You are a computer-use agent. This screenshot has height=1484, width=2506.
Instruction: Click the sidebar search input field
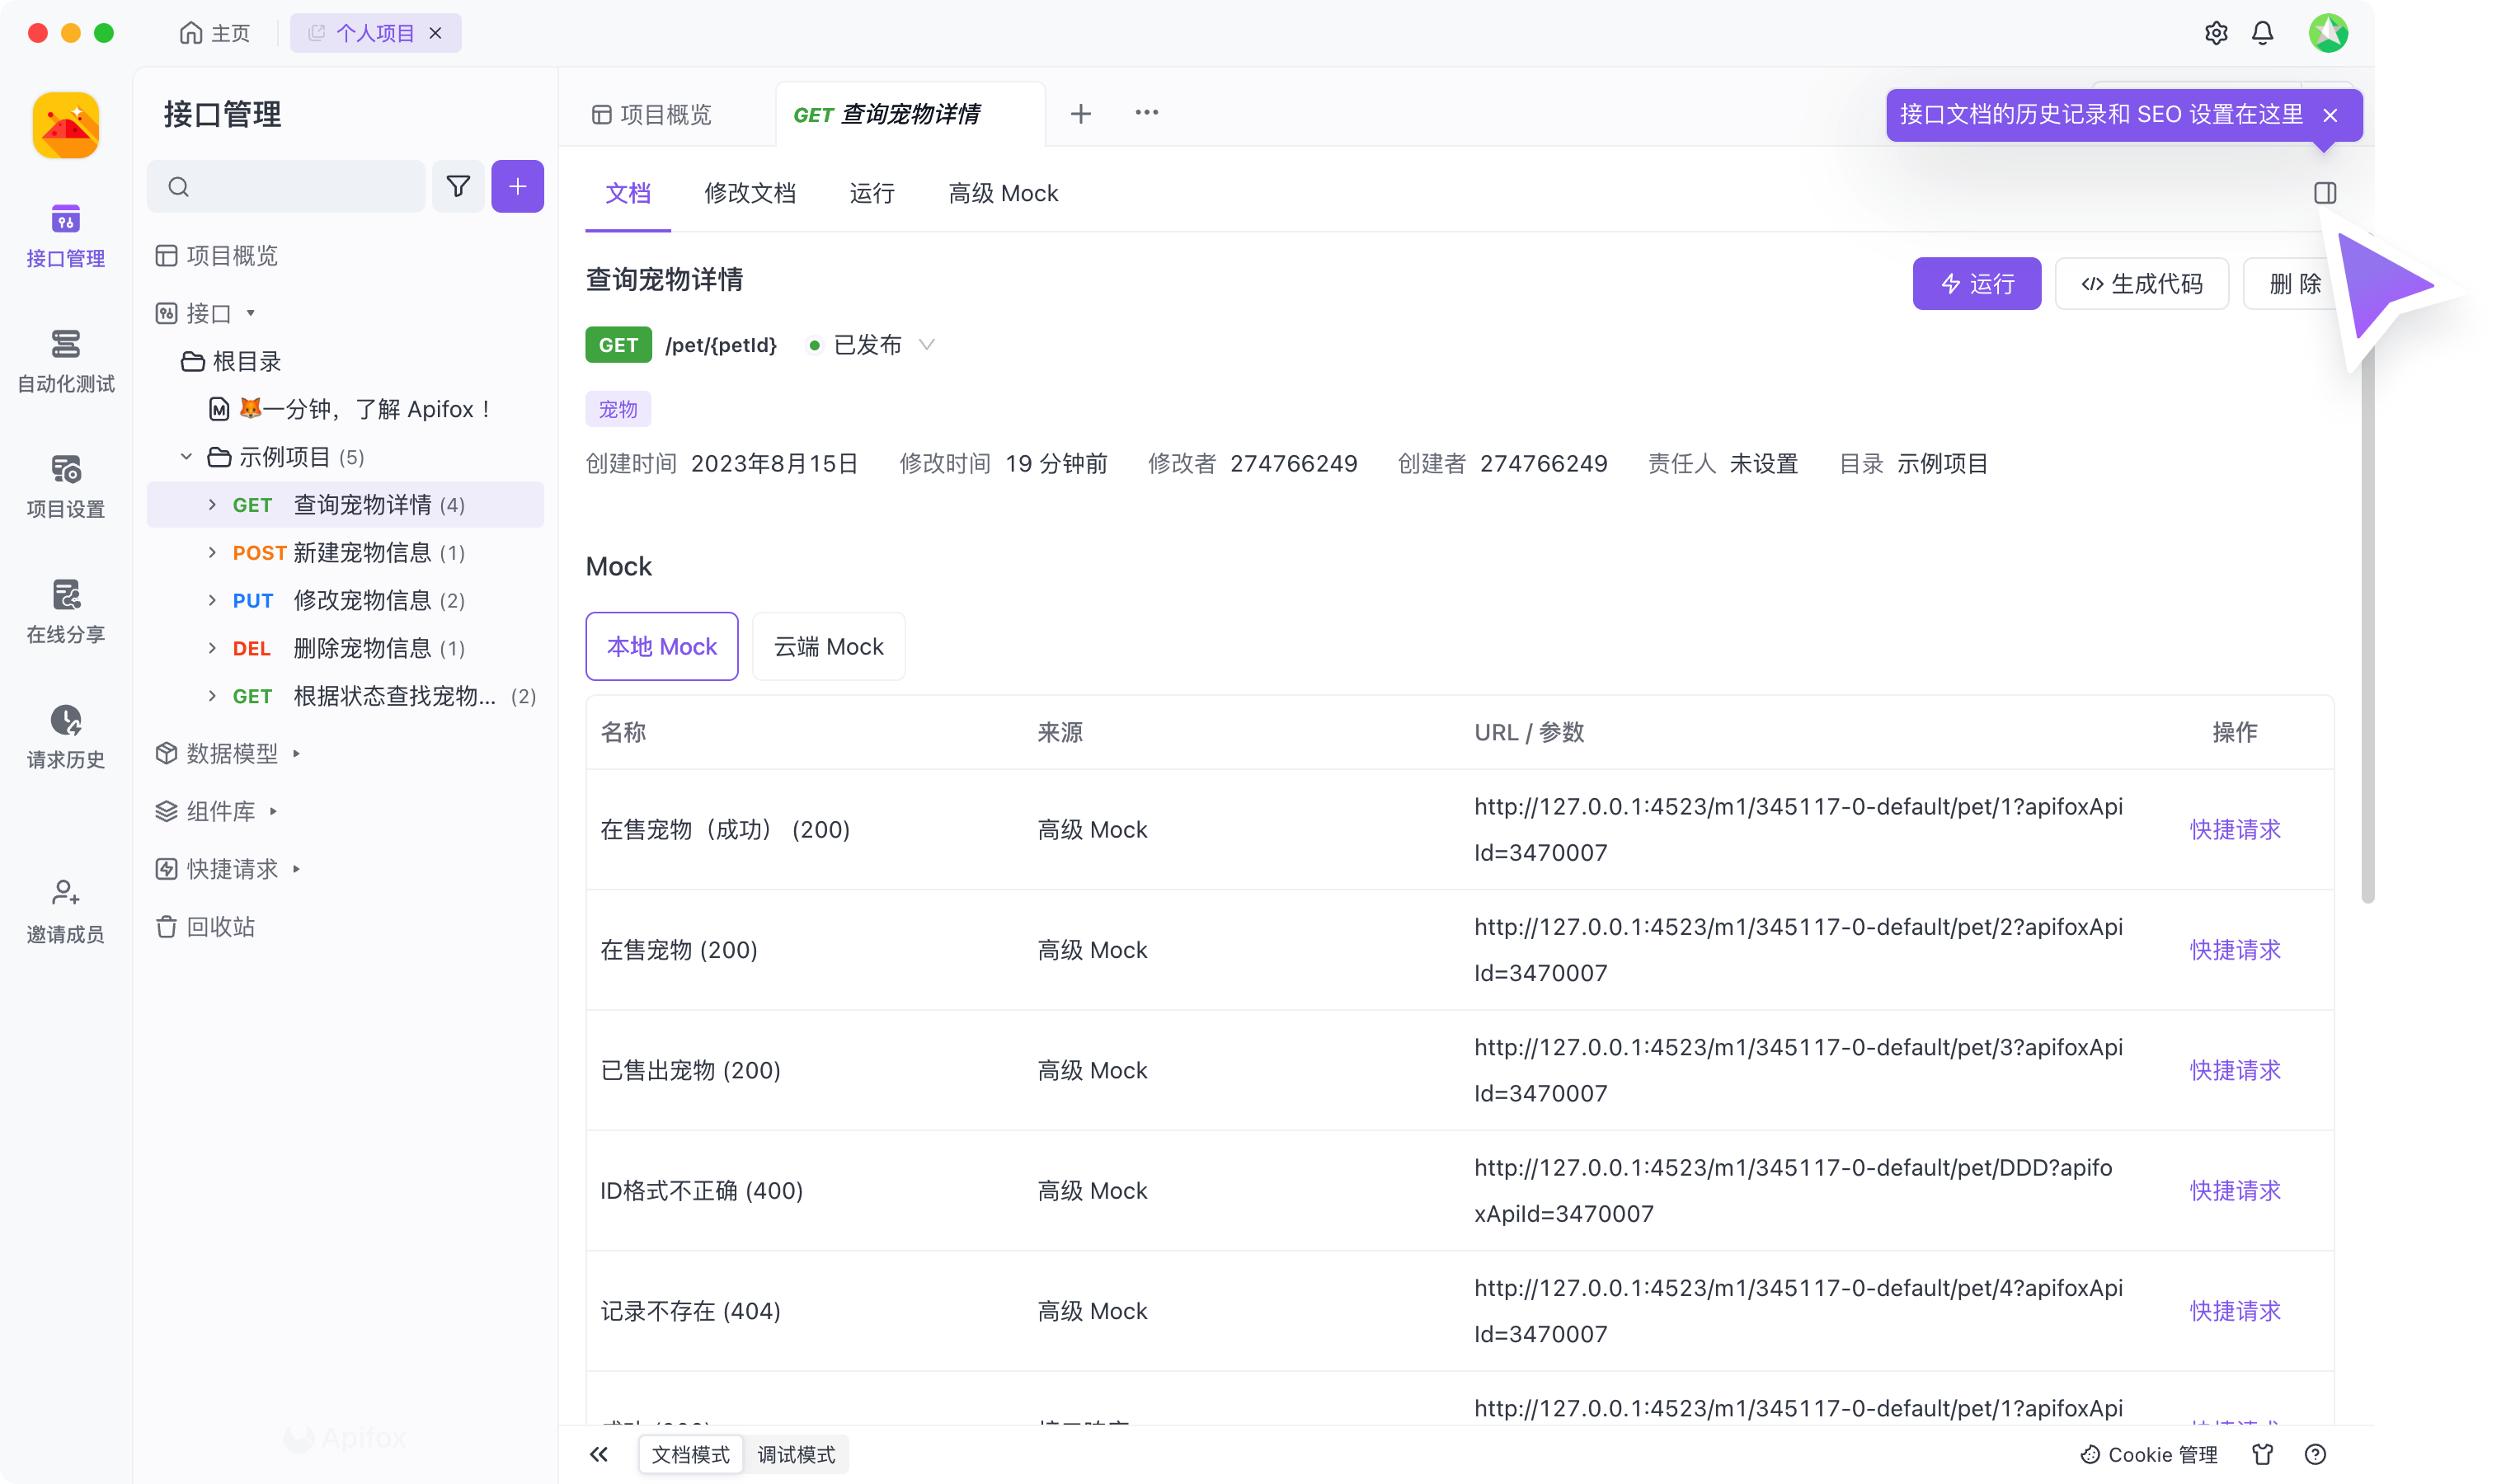(286, 186)
